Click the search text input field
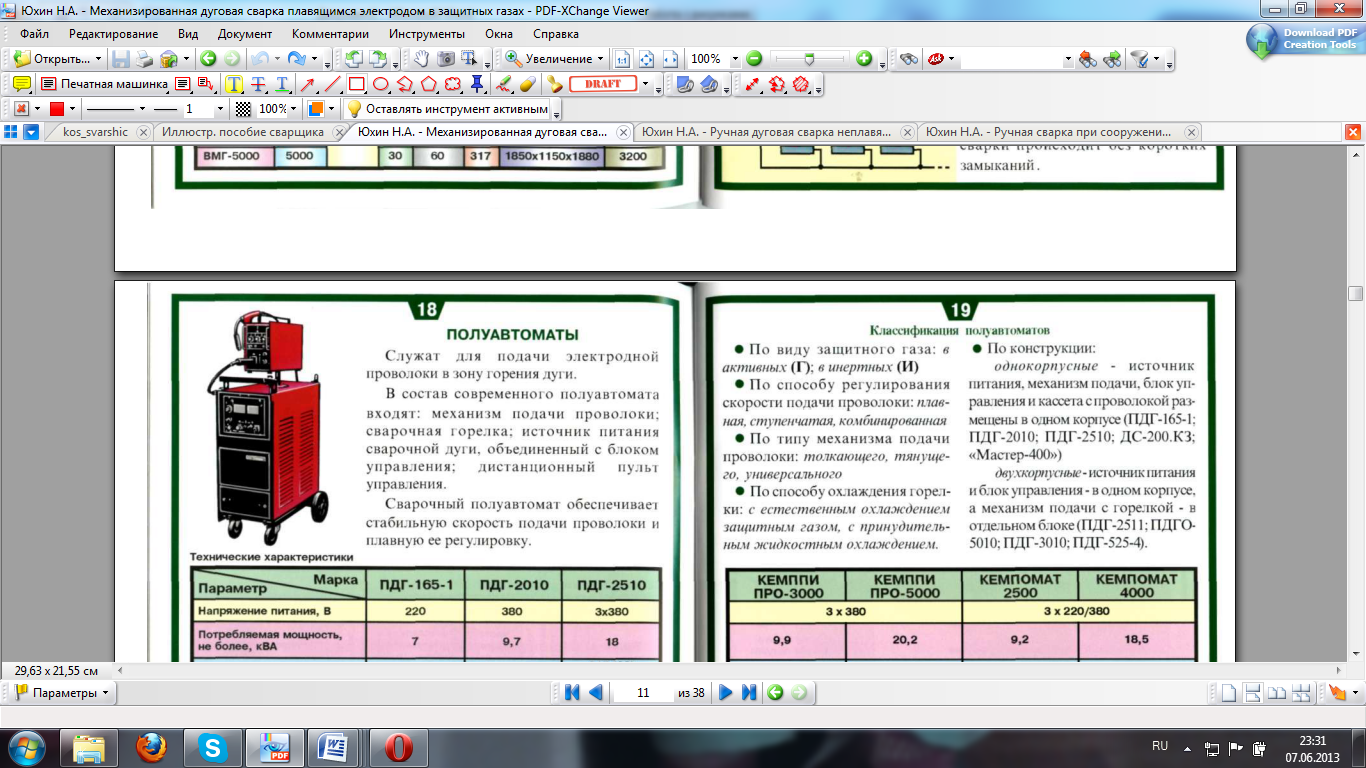 tap(1010, 59)
